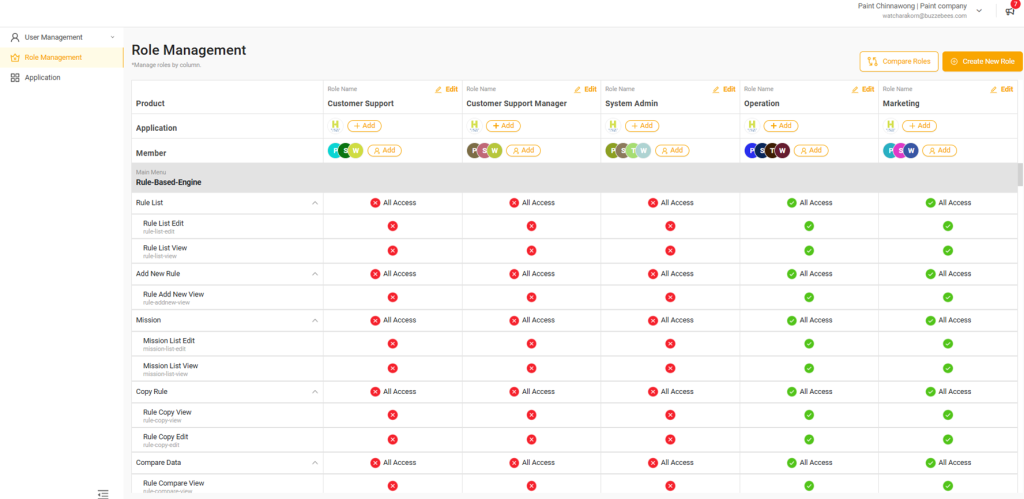Open the notifications megaphone icon

point(1010,11)
